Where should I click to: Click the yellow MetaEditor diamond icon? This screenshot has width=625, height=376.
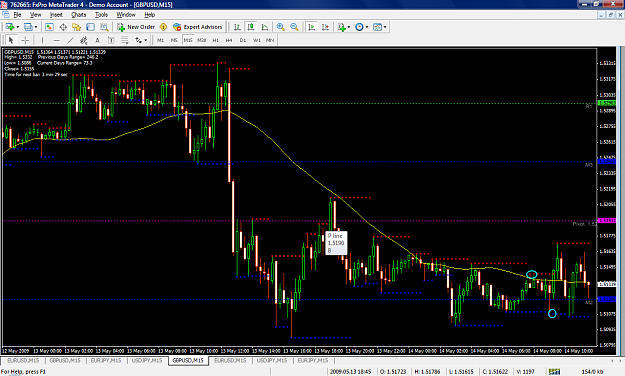pyautogui.click(x=163, y=27)
